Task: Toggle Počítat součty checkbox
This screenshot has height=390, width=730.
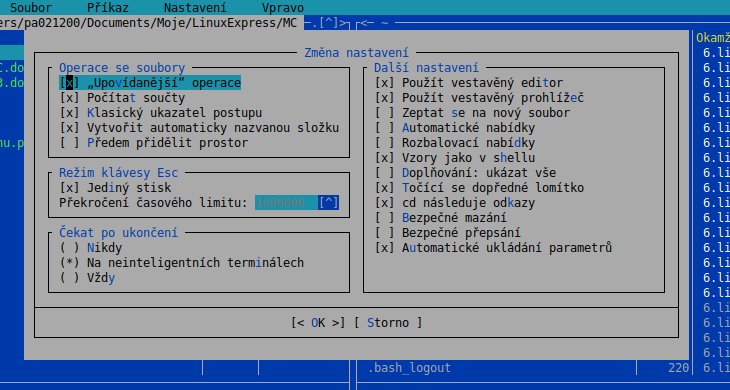Action: pos(122,98)
